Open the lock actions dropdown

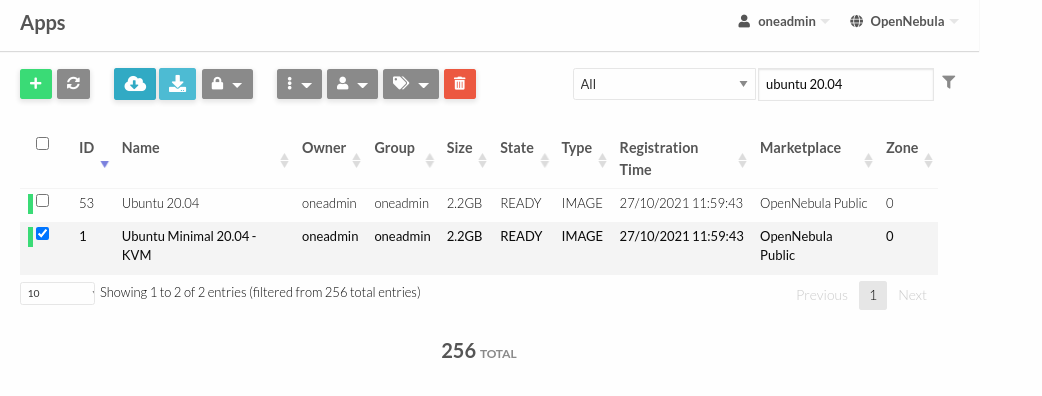coord(227,84)
